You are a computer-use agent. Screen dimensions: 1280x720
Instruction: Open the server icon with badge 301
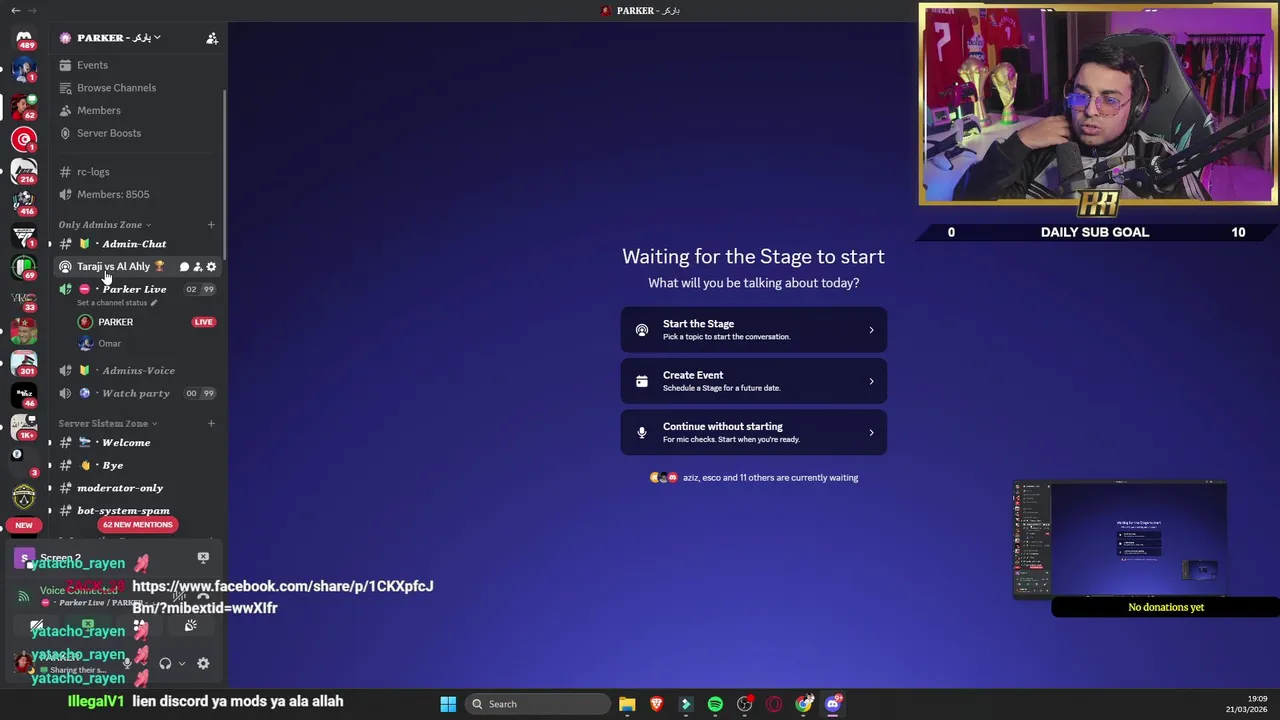pyautogui.click(x=24, y=363)
